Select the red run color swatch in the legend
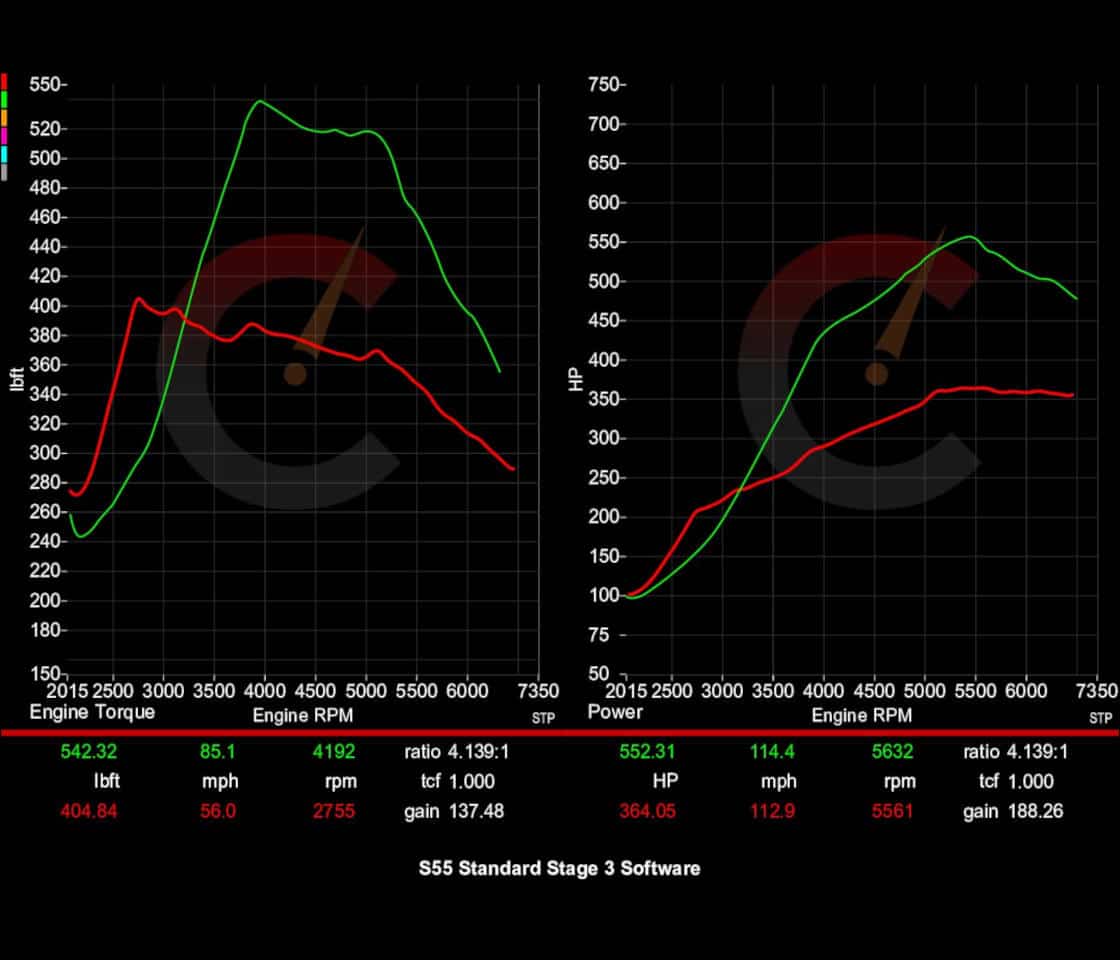The image size is (1120, 960). click(5, 82)
